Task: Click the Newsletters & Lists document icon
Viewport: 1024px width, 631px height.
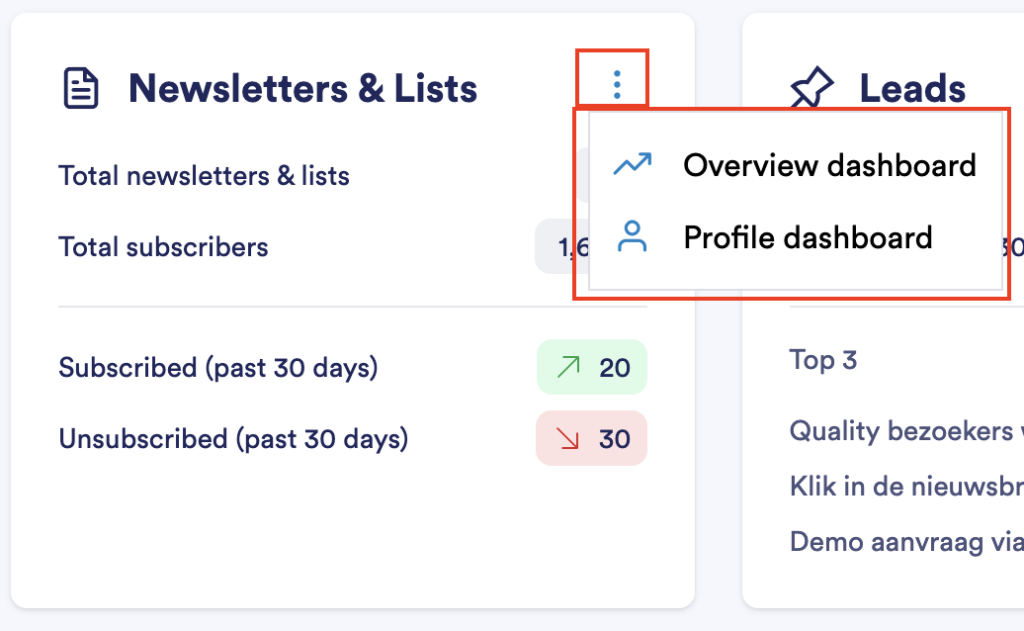Action: point(82,88)
